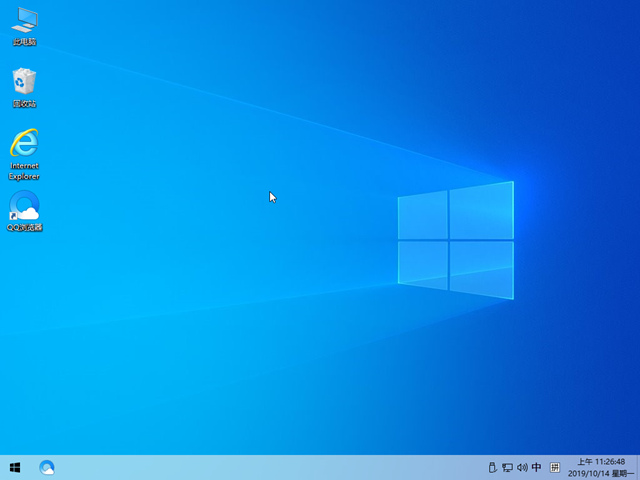Select the QQ浏览器 desktop shortcut icon
This screenshot has height=480, width=640.
24,205
